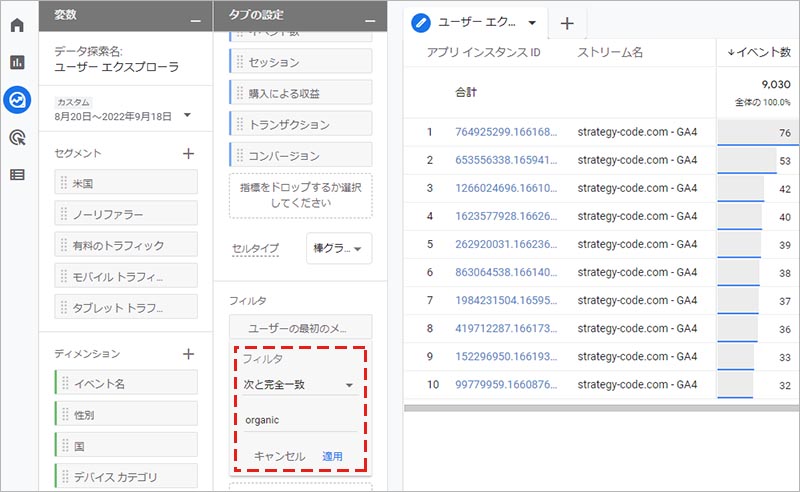The width and height of the screenshot is (800, 492).
Task: Add a new segment with plus icon
Action: 188,154
